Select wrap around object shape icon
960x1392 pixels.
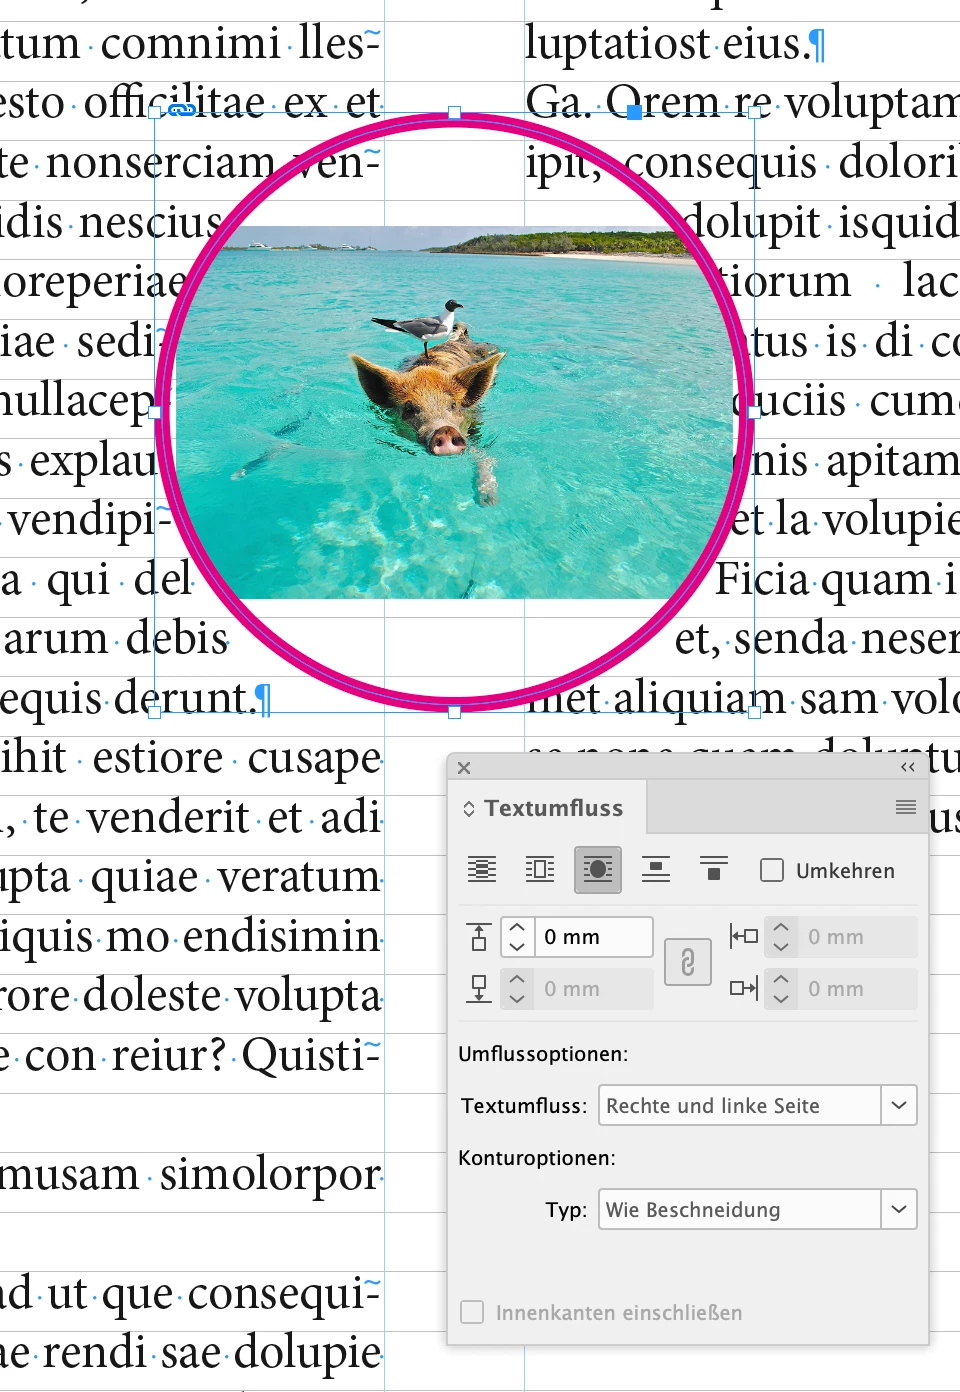point(598,870)
